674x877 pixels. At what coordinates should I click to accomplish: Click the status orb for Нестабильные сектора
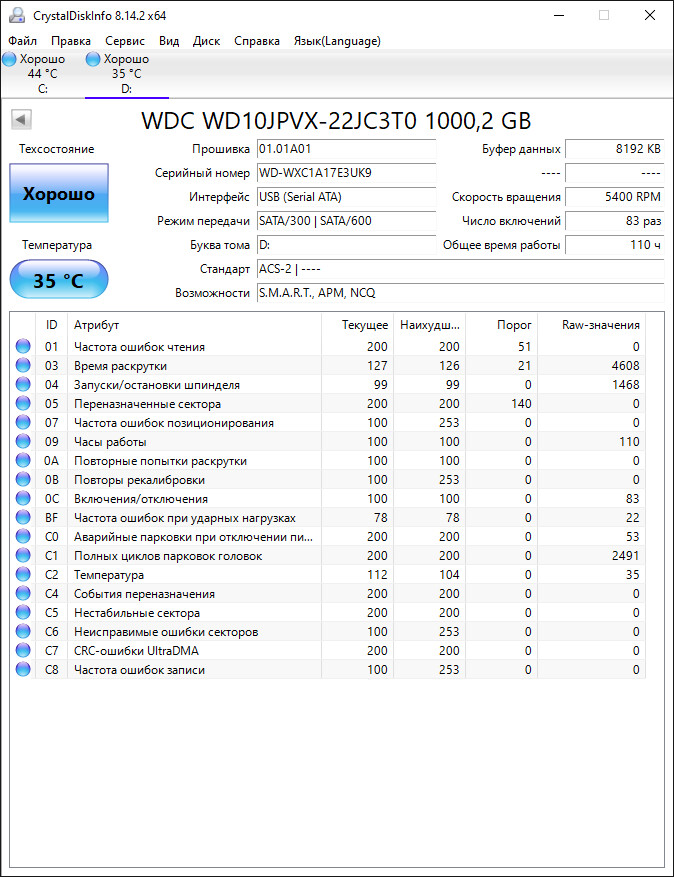[23, 613]
